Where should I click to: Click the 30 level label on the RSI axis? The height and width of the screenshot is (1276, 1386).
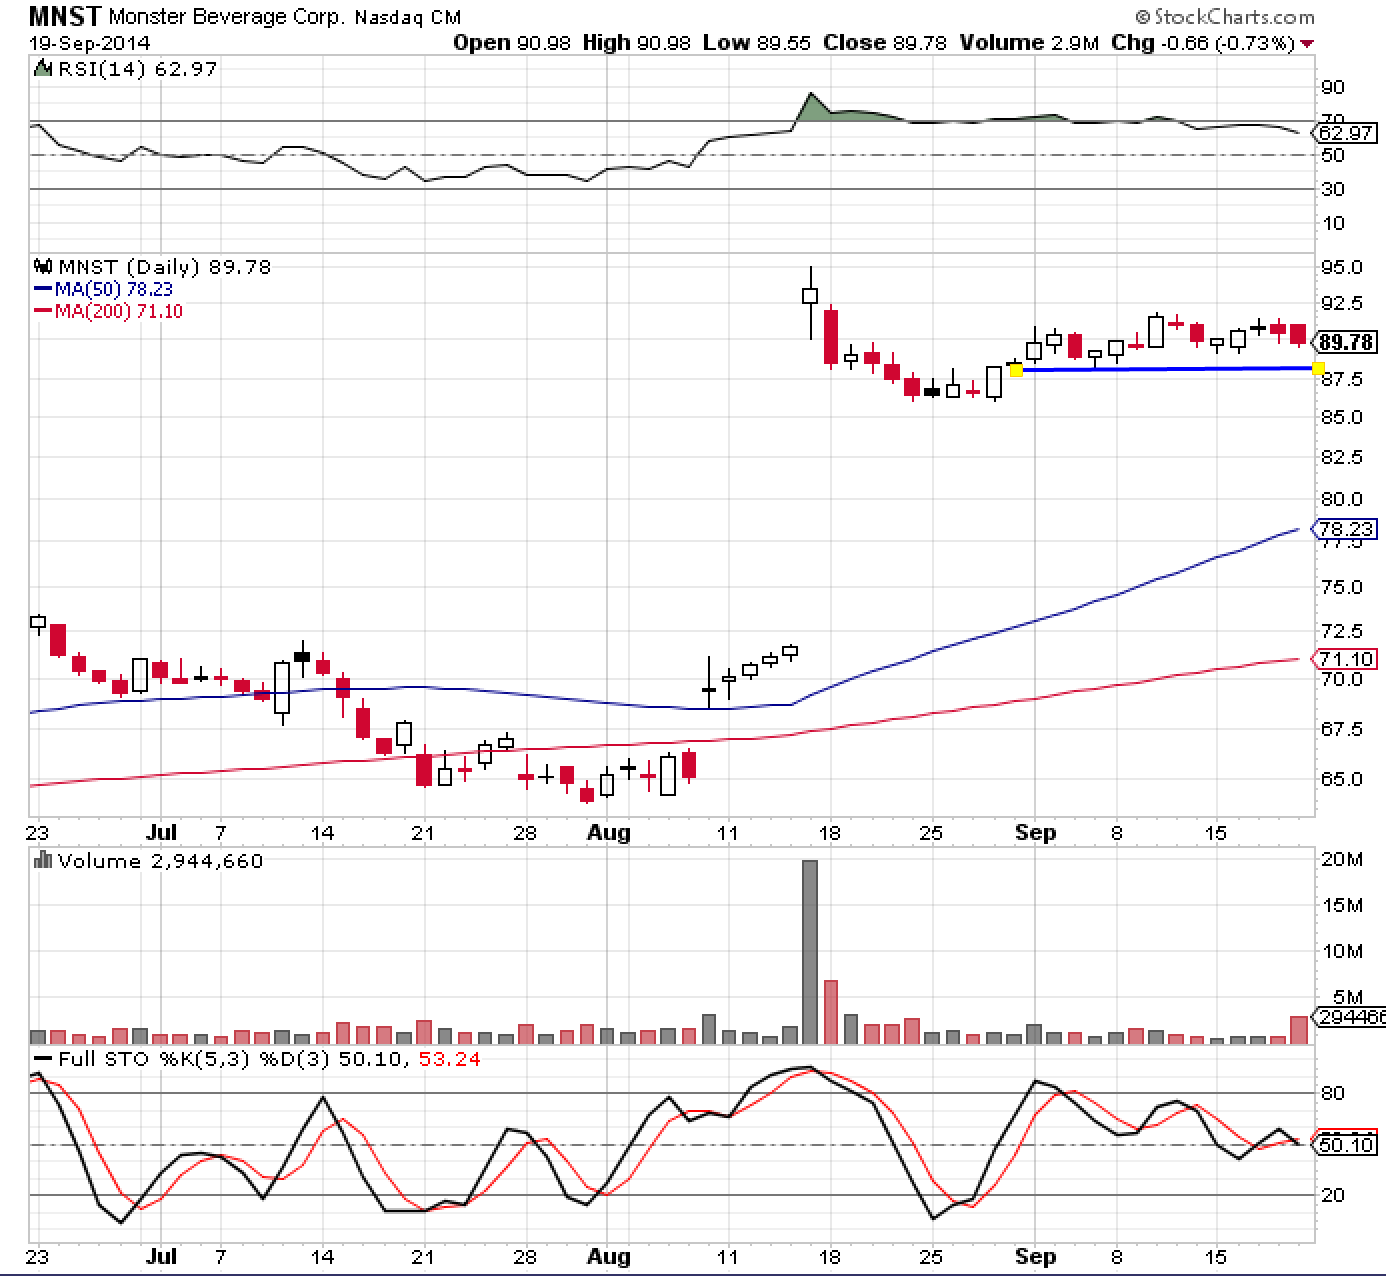(1332, 189)
